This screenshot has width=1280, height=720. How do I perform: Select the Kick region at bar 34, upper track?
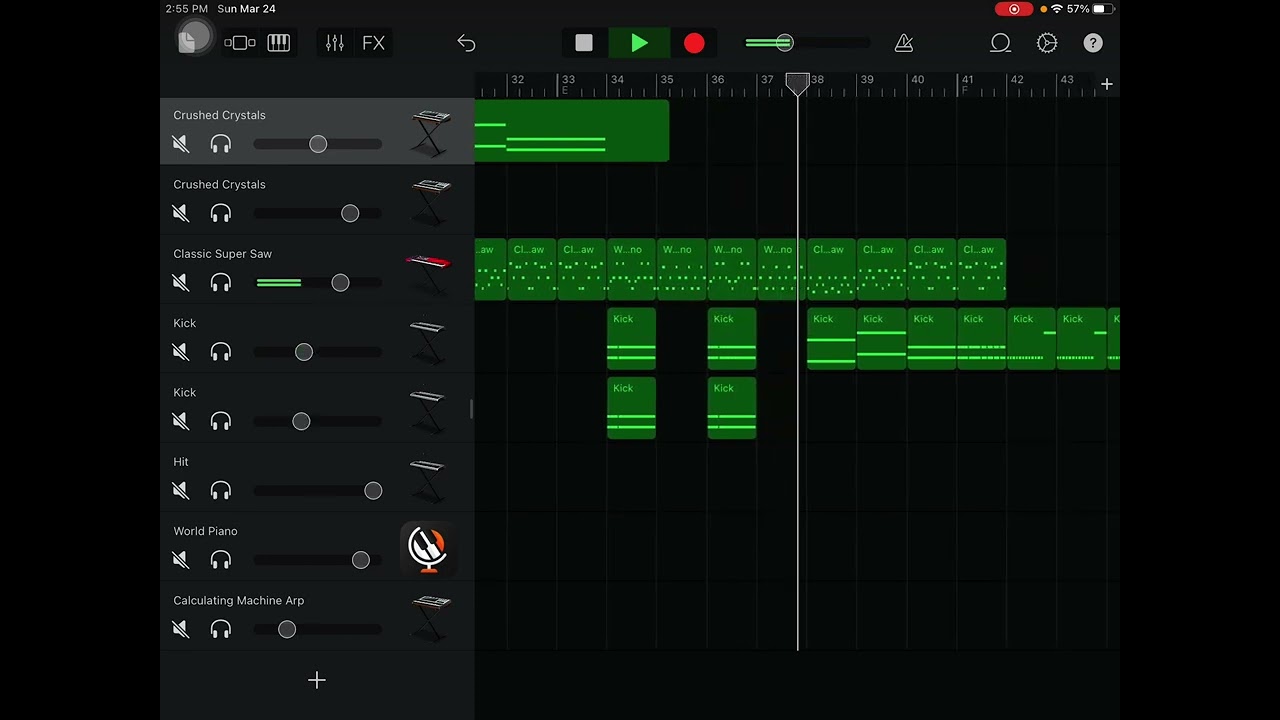coord(631,339)
